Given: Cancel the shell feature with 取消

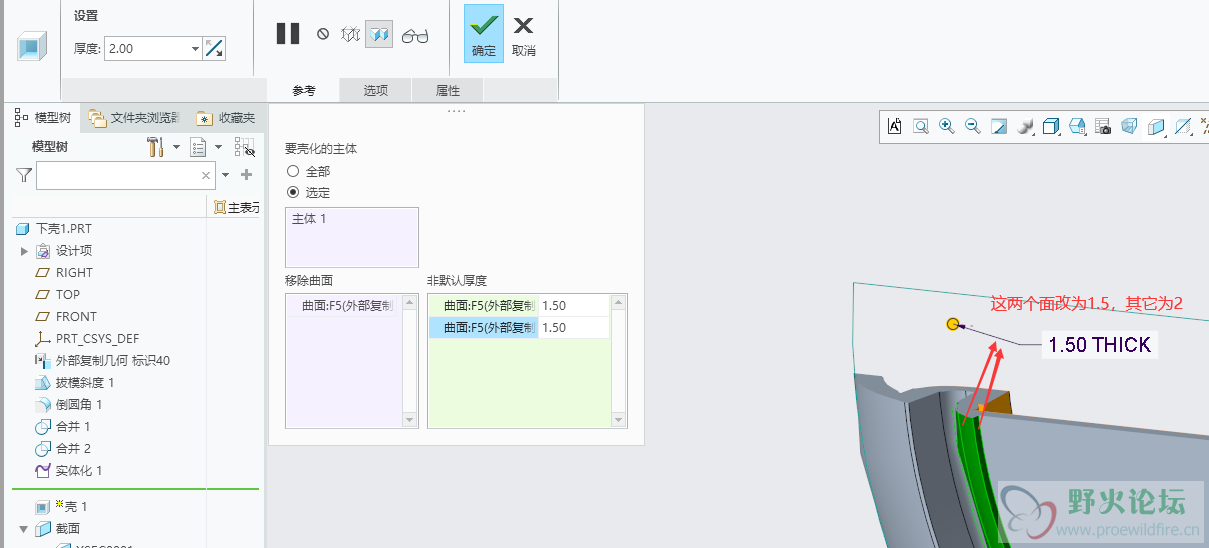Looking at the screenshot, I should [x=524, y=34].
